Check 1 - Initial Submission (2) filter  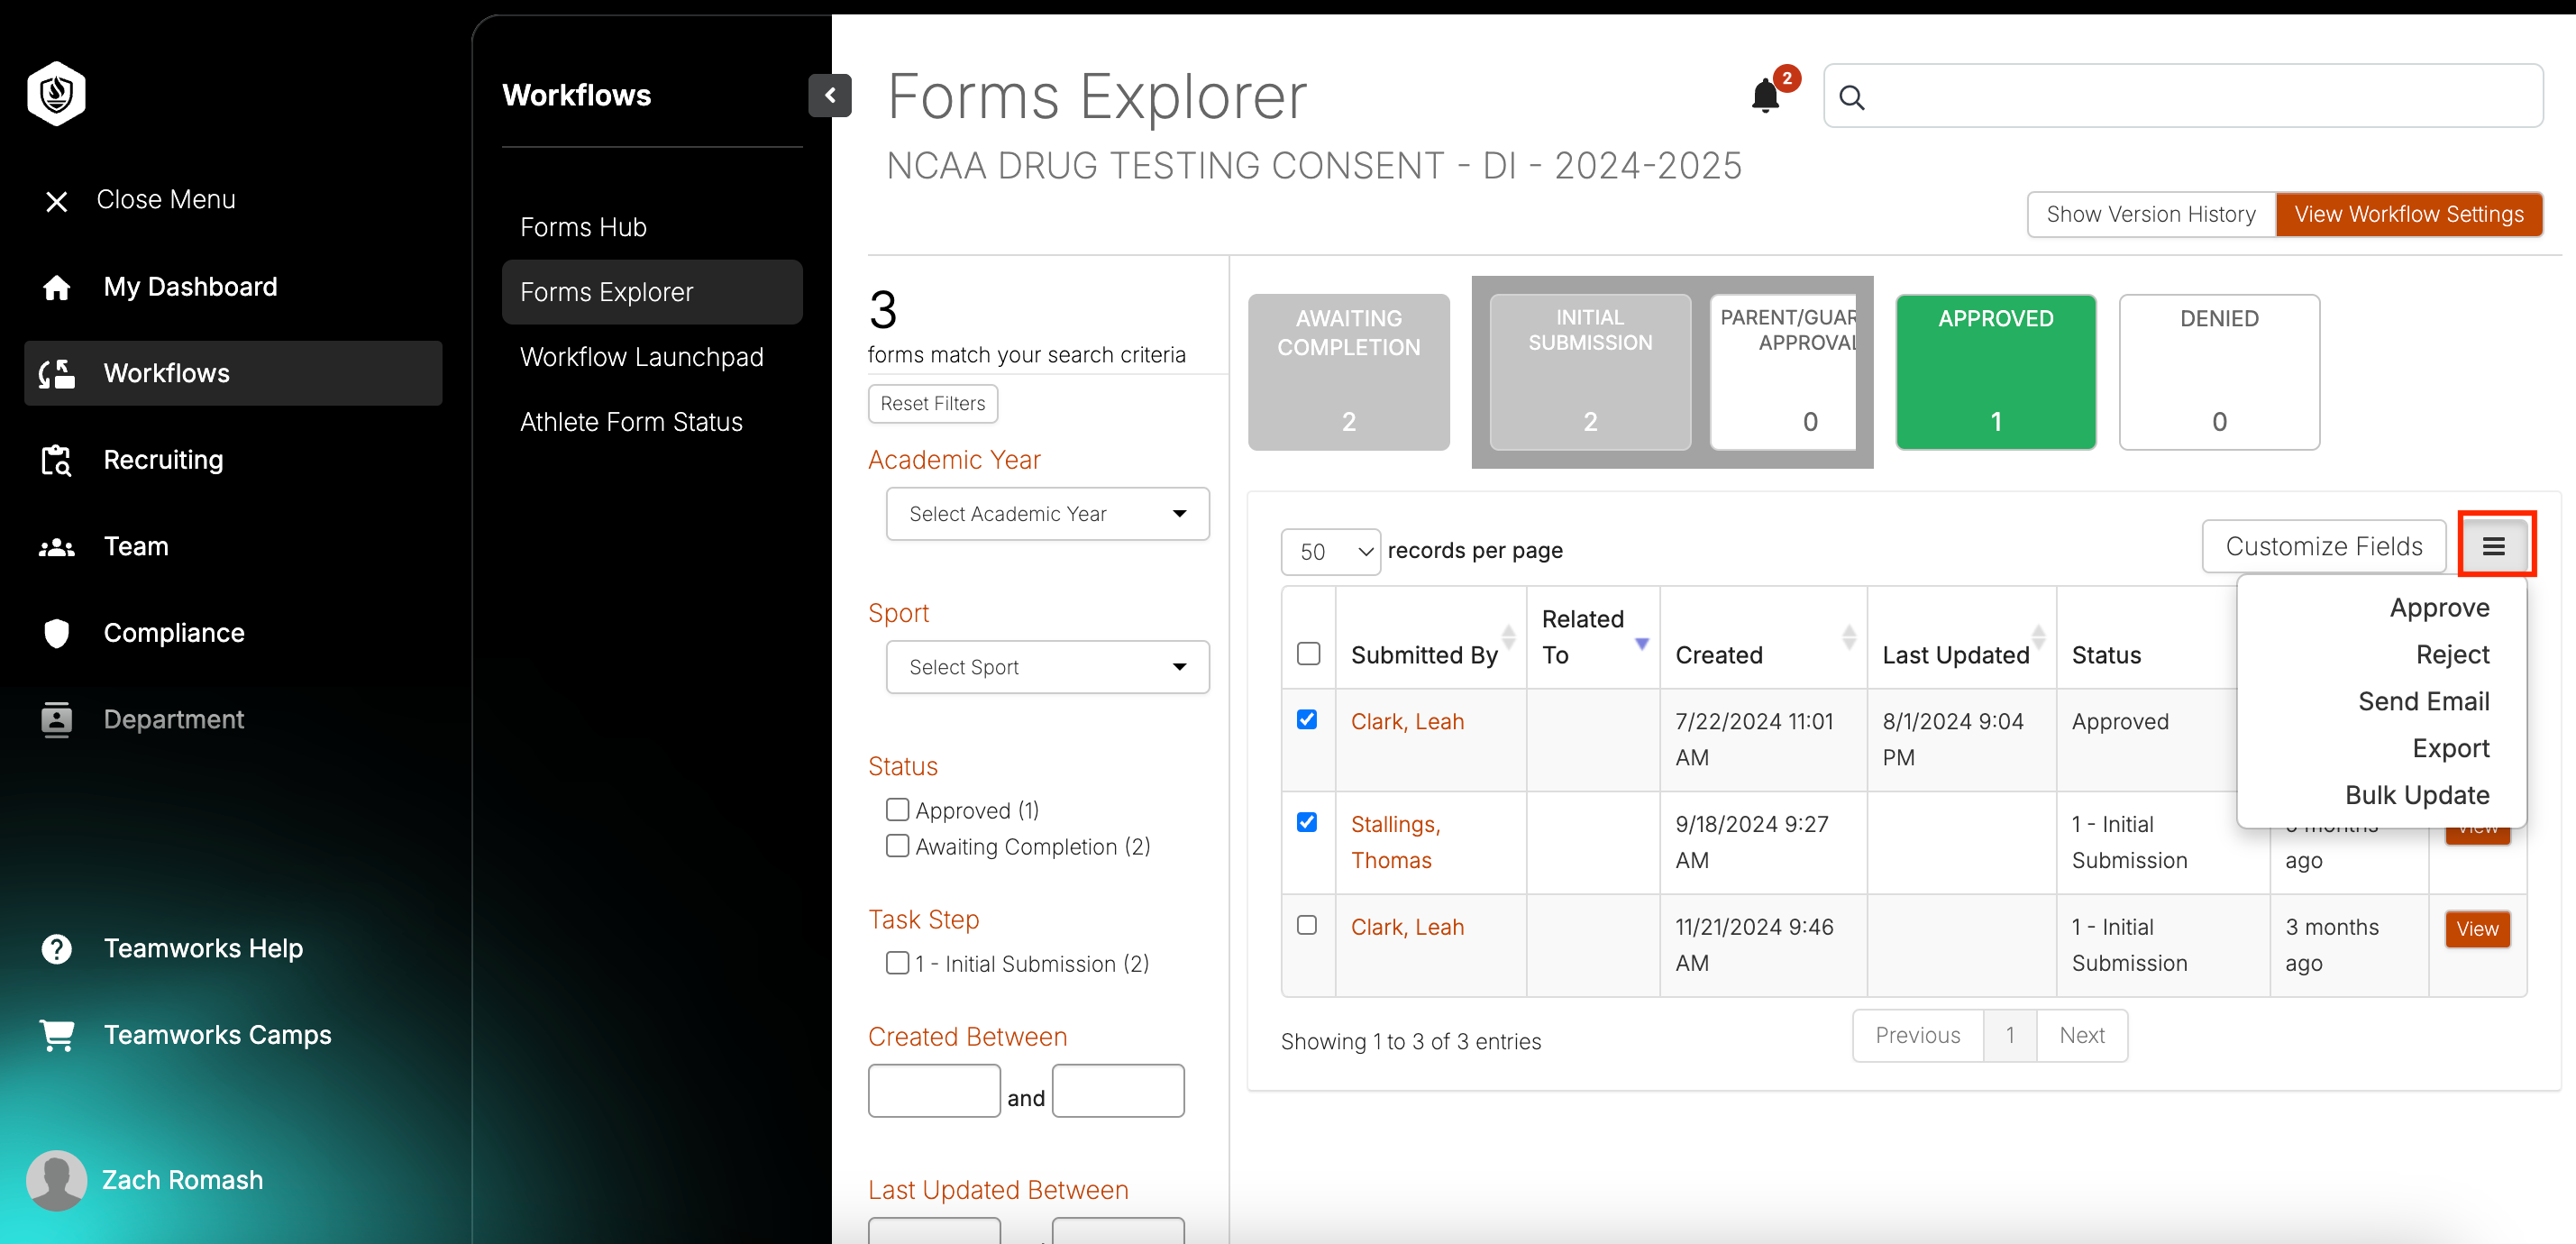coord(897,963)
